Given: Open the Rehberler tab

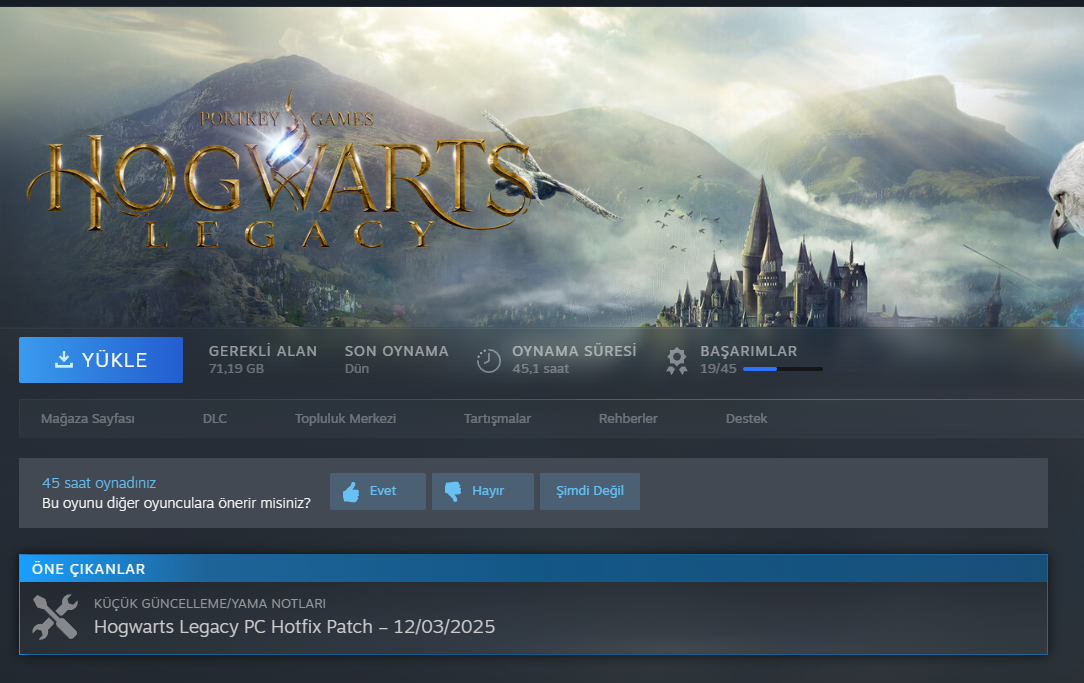Looking at the screenshot, I should click(x=628, y=418).
